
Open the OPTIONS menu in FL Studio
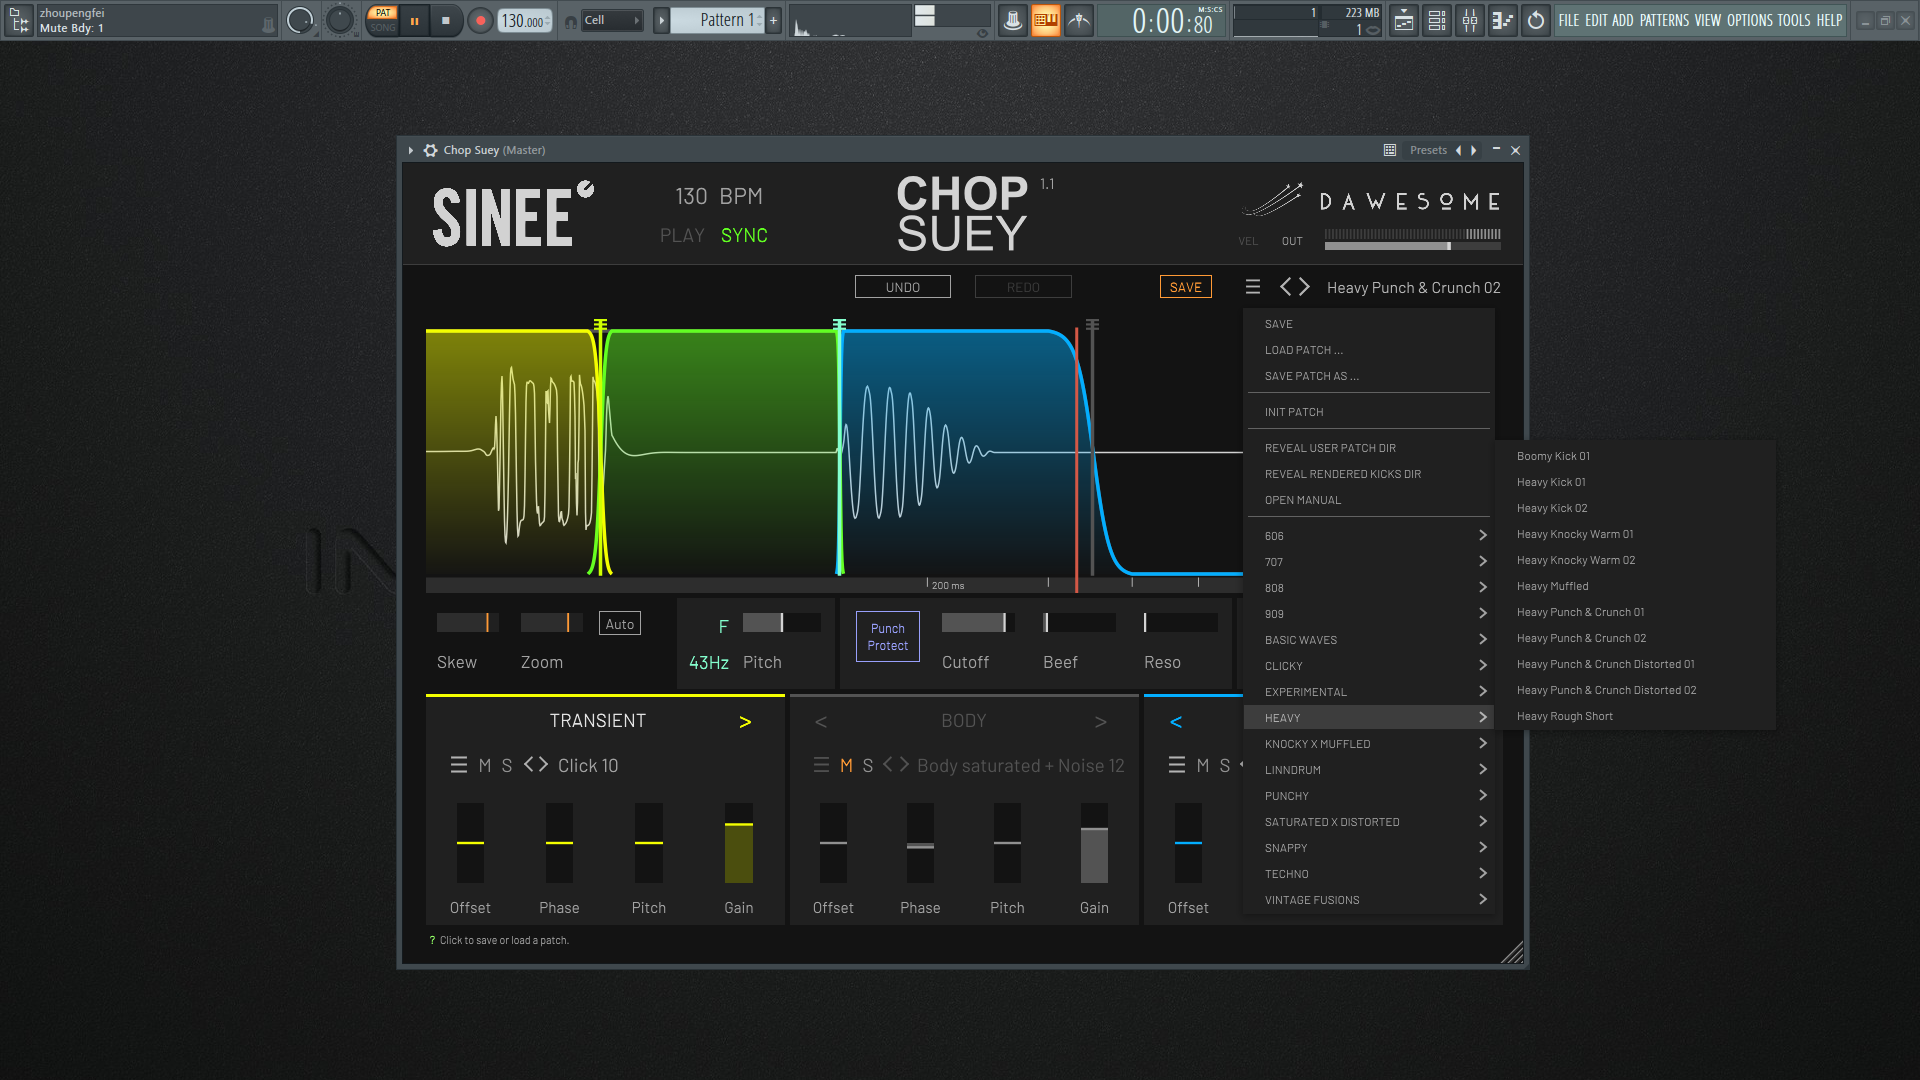pos(1750,20)
